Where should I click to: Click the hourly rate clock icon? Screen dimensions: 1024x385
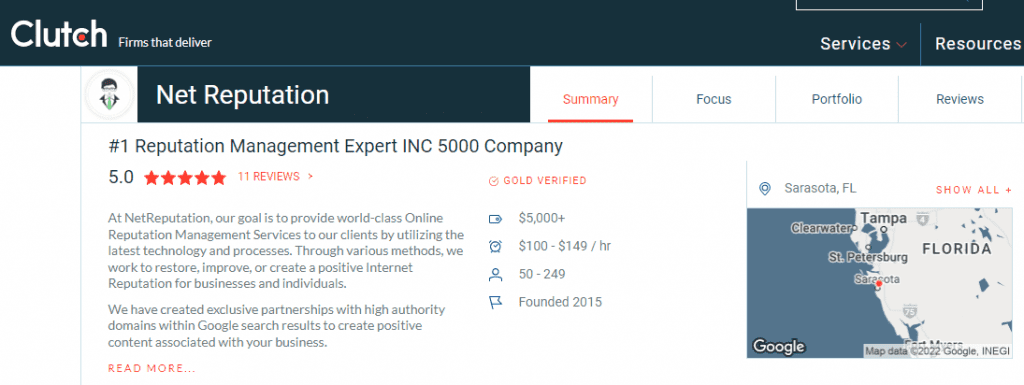click(495, 247)
